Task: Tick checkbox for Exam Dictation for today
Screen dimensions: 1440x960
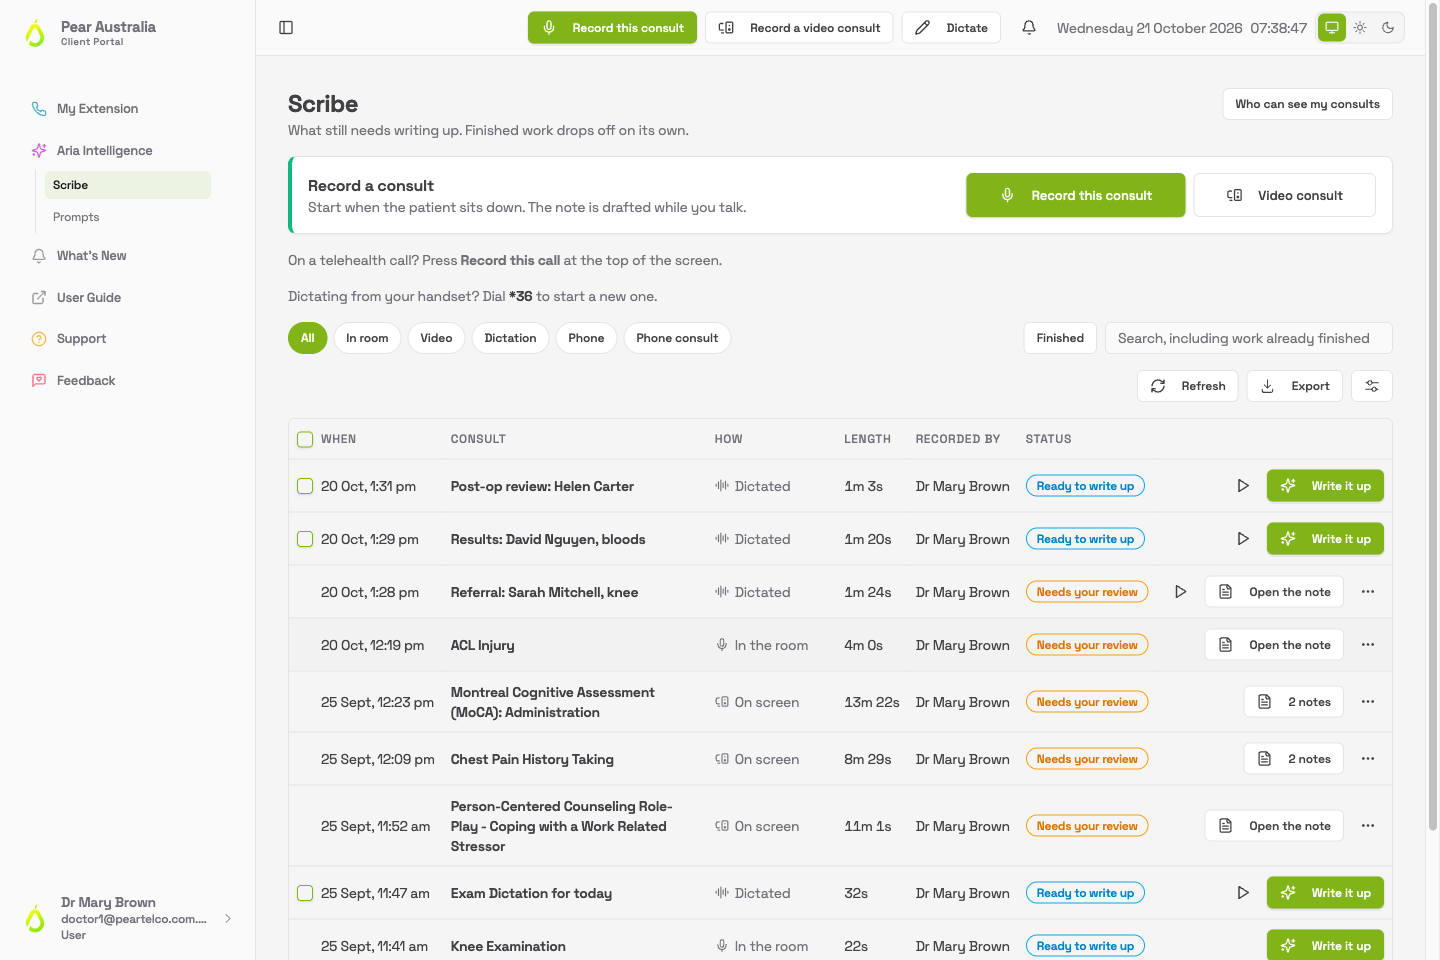Action: (305, 893)
